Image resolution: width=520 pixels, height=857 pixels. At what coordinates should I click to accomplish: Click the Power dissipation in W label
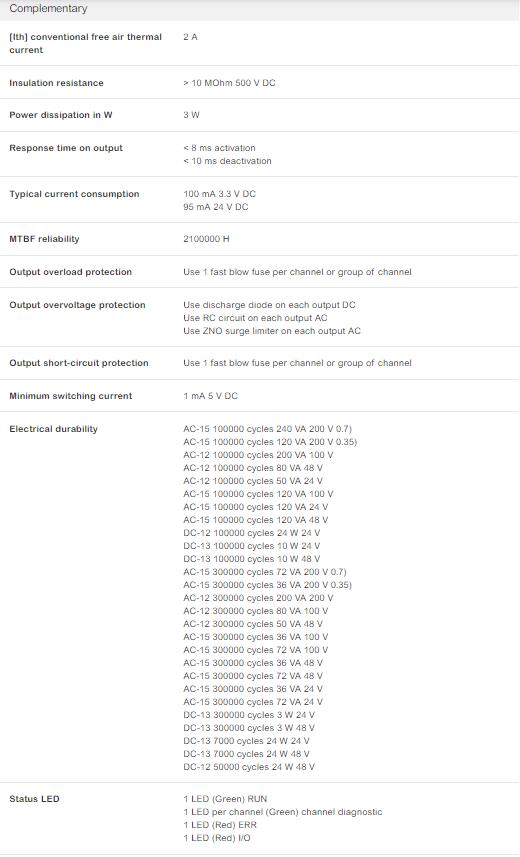(61, 115)
